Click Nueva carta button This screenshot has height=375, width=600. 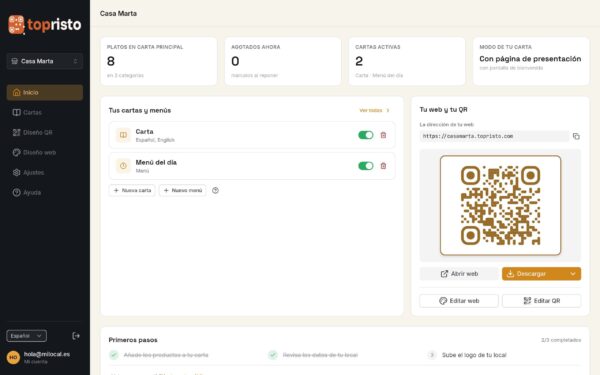coord(132,191)
